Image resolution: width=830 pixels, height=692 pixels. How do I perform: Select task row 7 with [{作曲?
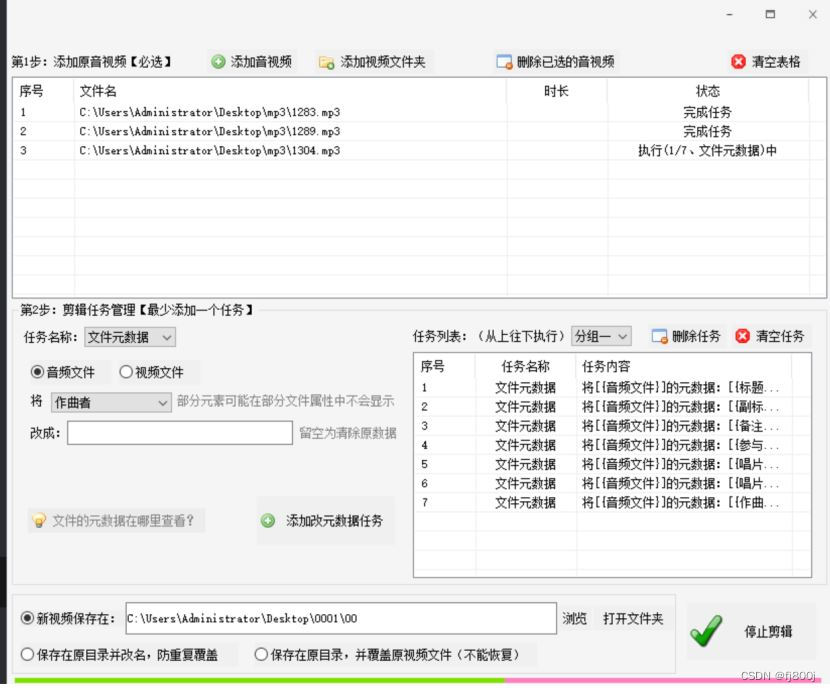[612, 502]
